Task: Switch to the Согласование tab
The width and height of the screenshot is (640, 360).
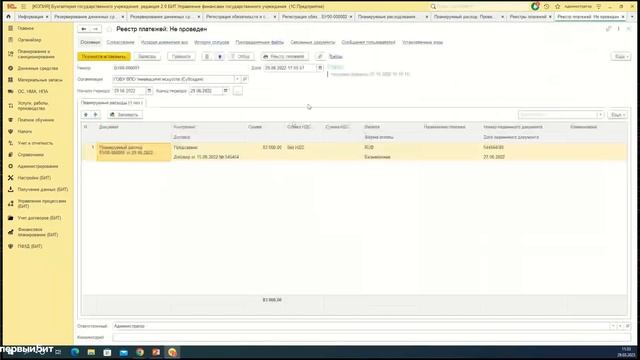Action: [x=120, y=42]
